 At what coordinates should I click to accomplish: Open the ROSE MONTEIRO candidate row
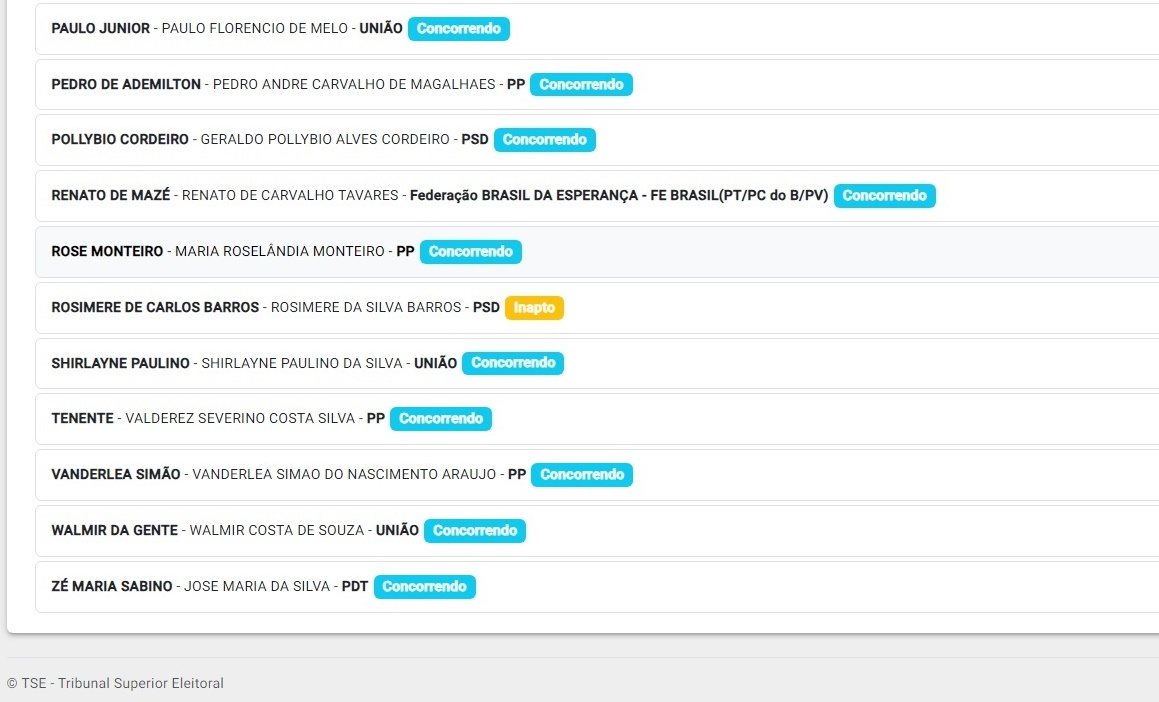597,251
